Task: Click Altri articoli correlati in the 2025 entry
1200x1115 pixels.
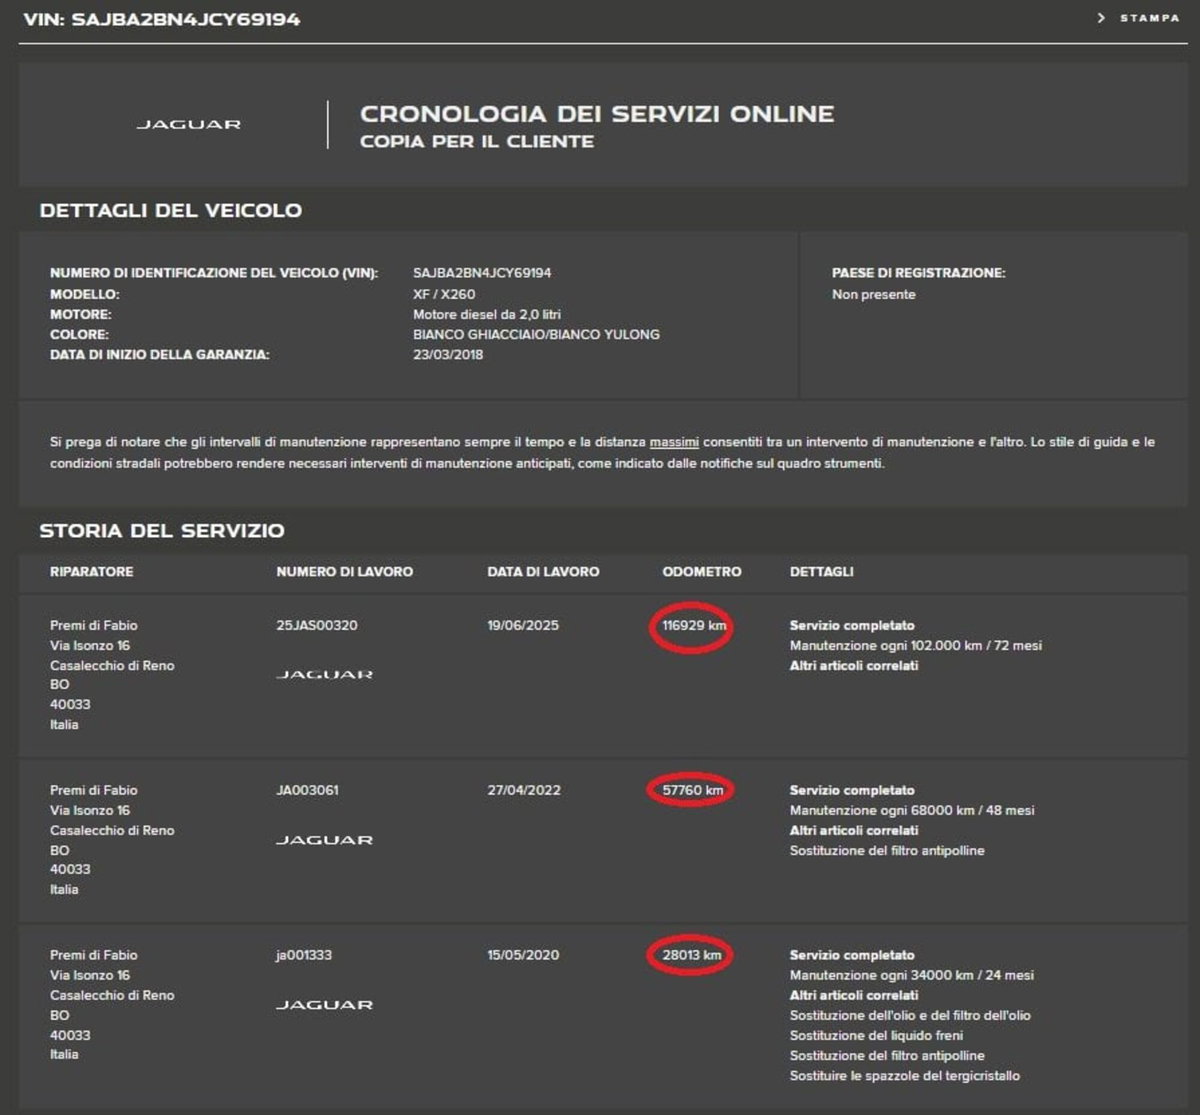Action: click(854, 666)
